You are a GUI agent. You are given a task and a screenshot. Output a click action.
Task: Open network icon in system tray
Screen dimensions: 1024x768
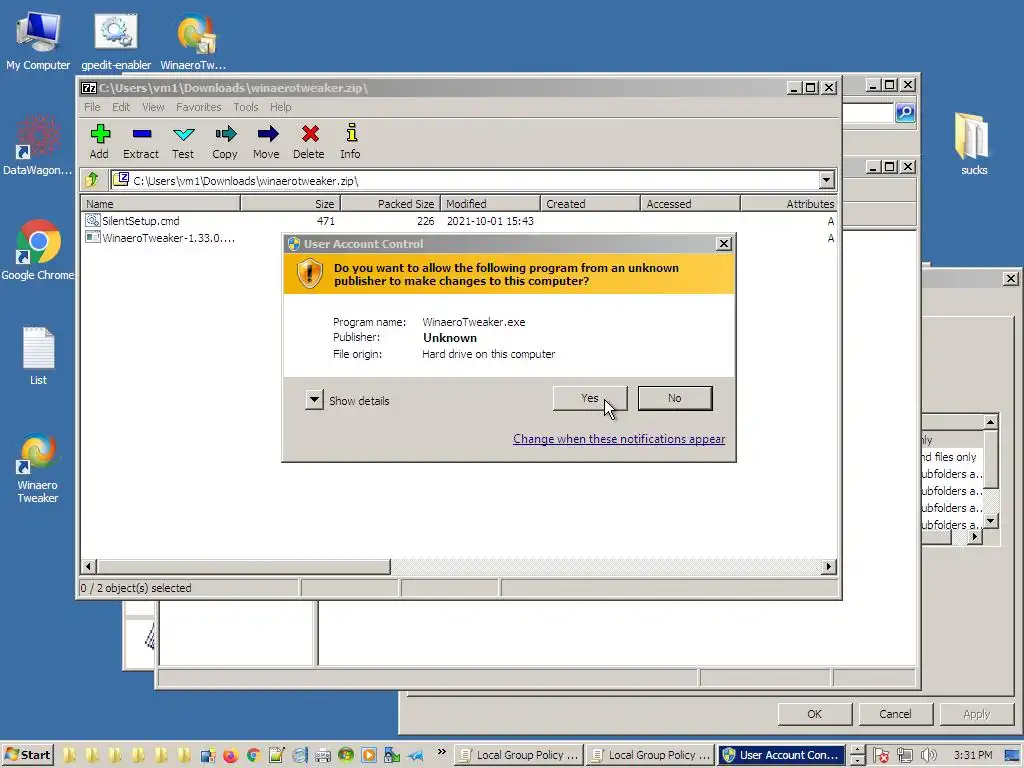(904, 756)
